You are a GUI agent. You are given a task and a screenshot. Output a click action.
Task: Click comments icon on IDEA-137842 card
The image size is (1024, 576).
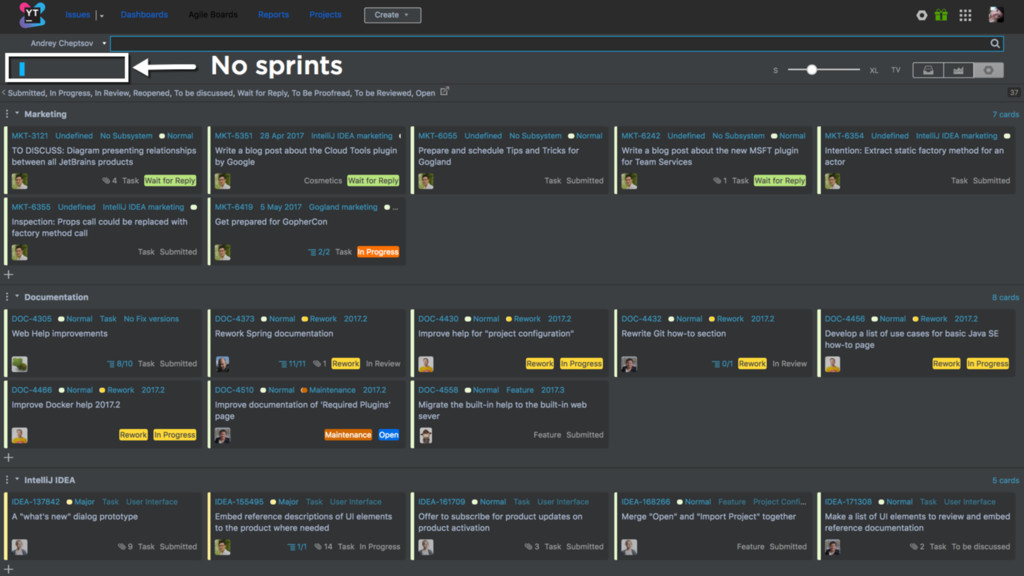point(121,547)
